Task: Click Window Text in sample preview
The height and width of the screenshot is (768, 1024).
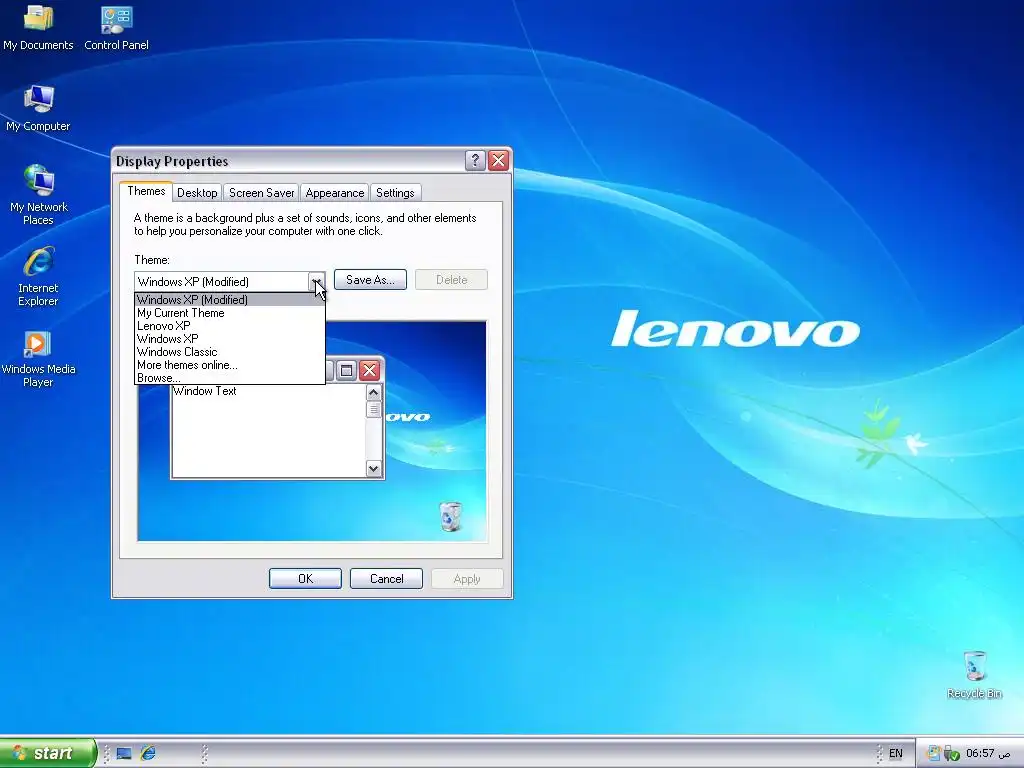Action: click(204, 391)
